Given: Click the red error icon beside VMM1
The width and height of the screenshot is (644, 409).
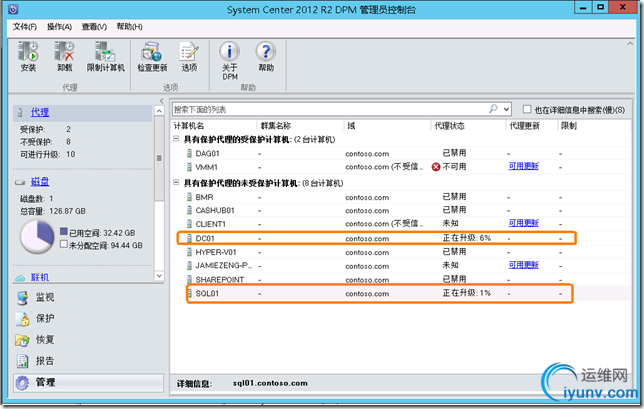Looking at the screenshot, I should [x=436, y=167].
